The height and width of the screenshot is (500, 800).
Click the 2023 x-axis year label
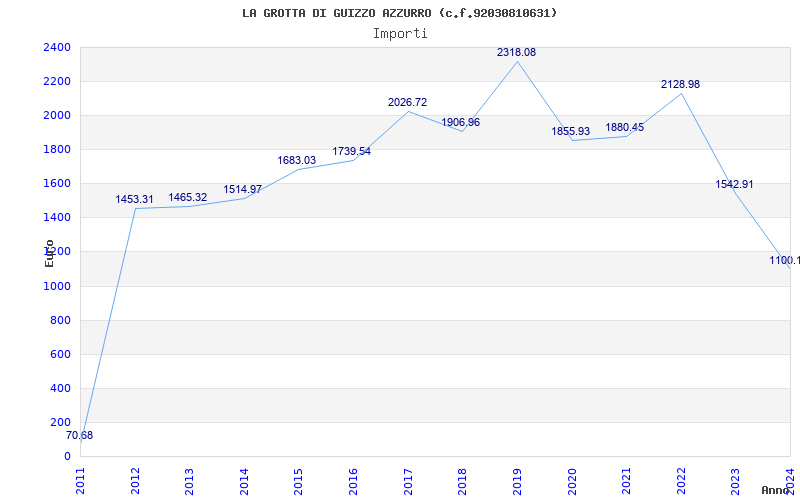tap(735, 481)
